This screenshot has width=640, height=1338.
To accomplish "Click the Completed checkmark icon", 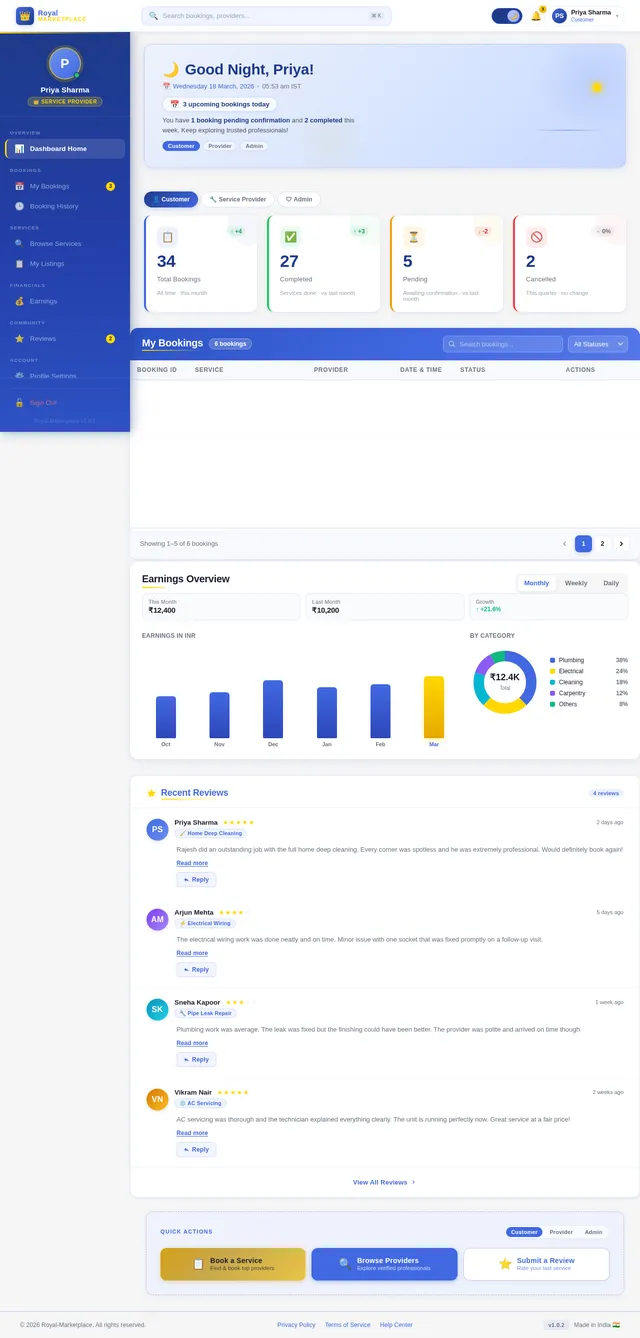I will coord(290,237).
